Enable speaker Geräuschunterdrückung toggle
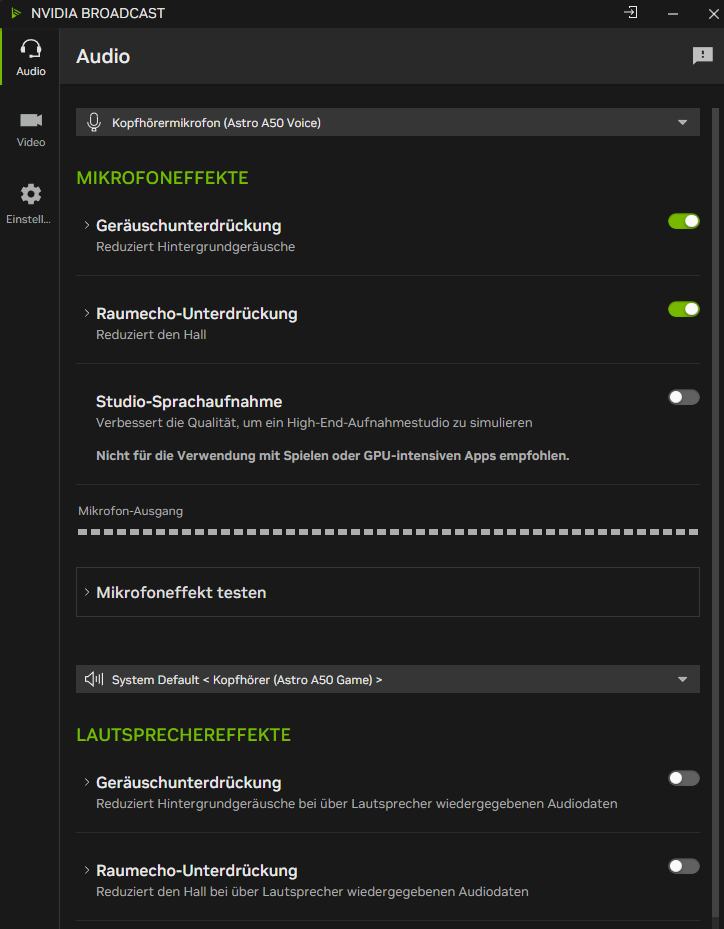This screenshot has width=724, height=929. 684,778
